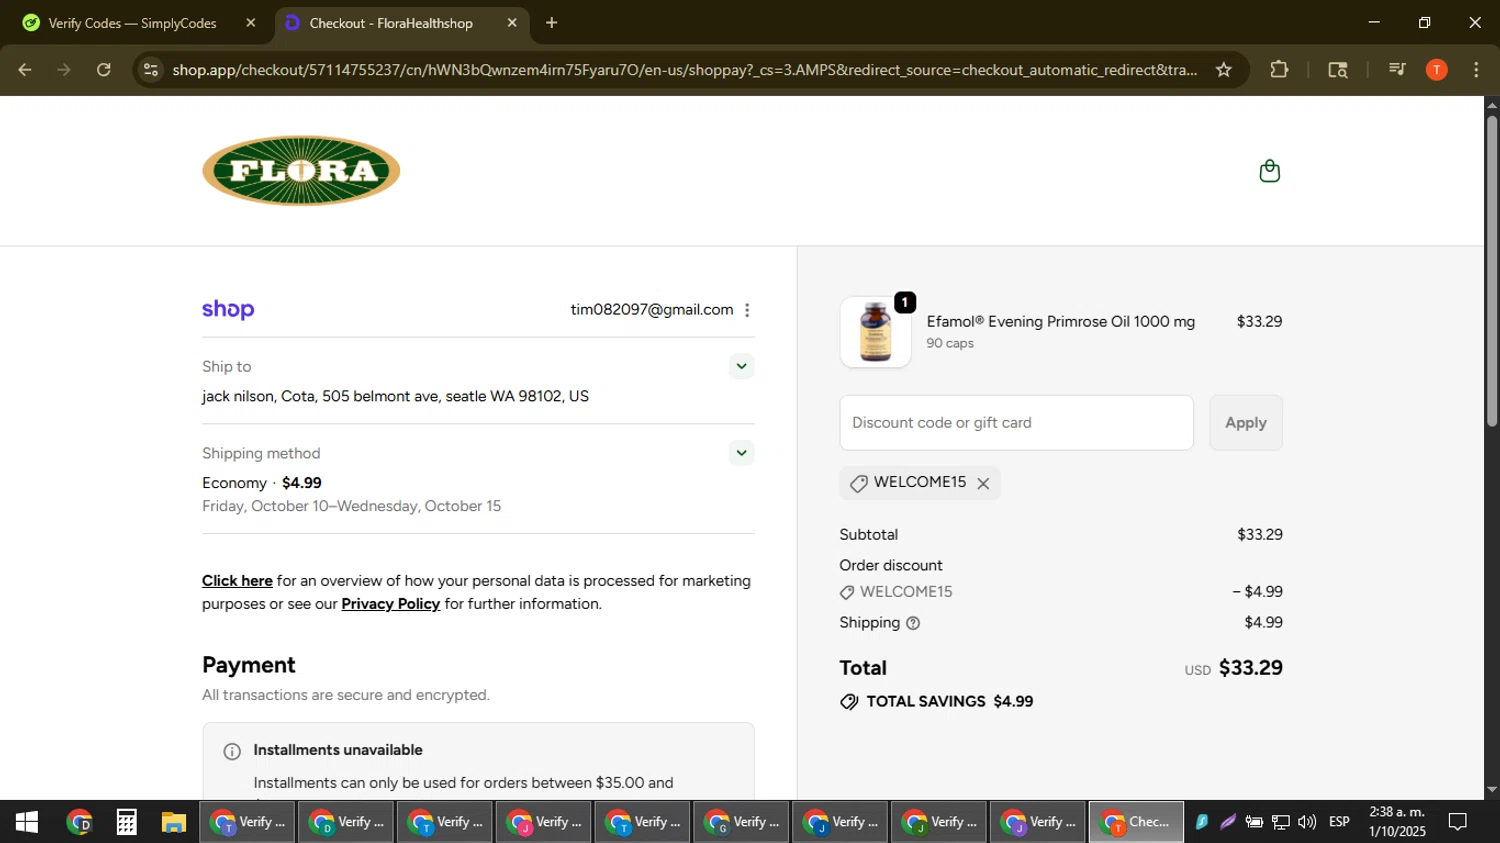
Task: Open the Extensions puzzle icon
Action: [x=1279, y=70]
